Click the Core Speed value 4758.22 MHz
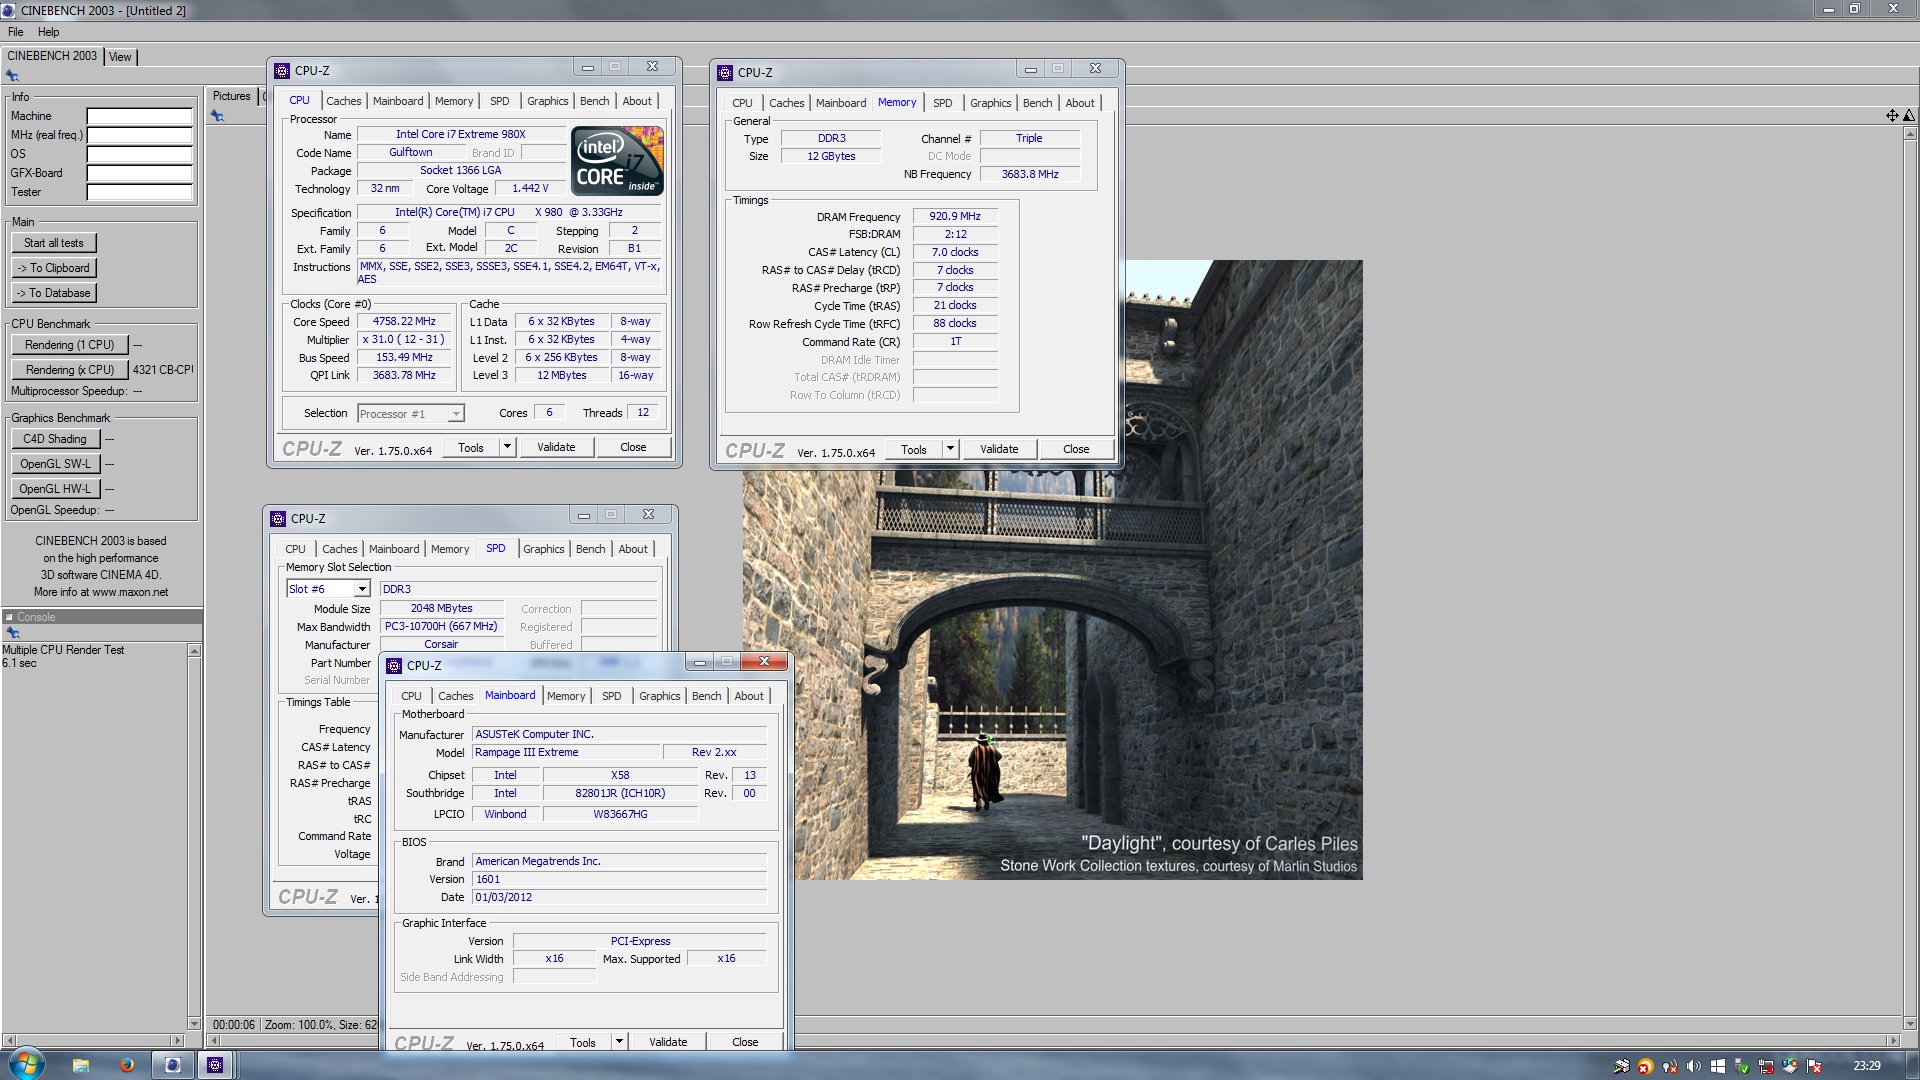 tap(404, 322)
